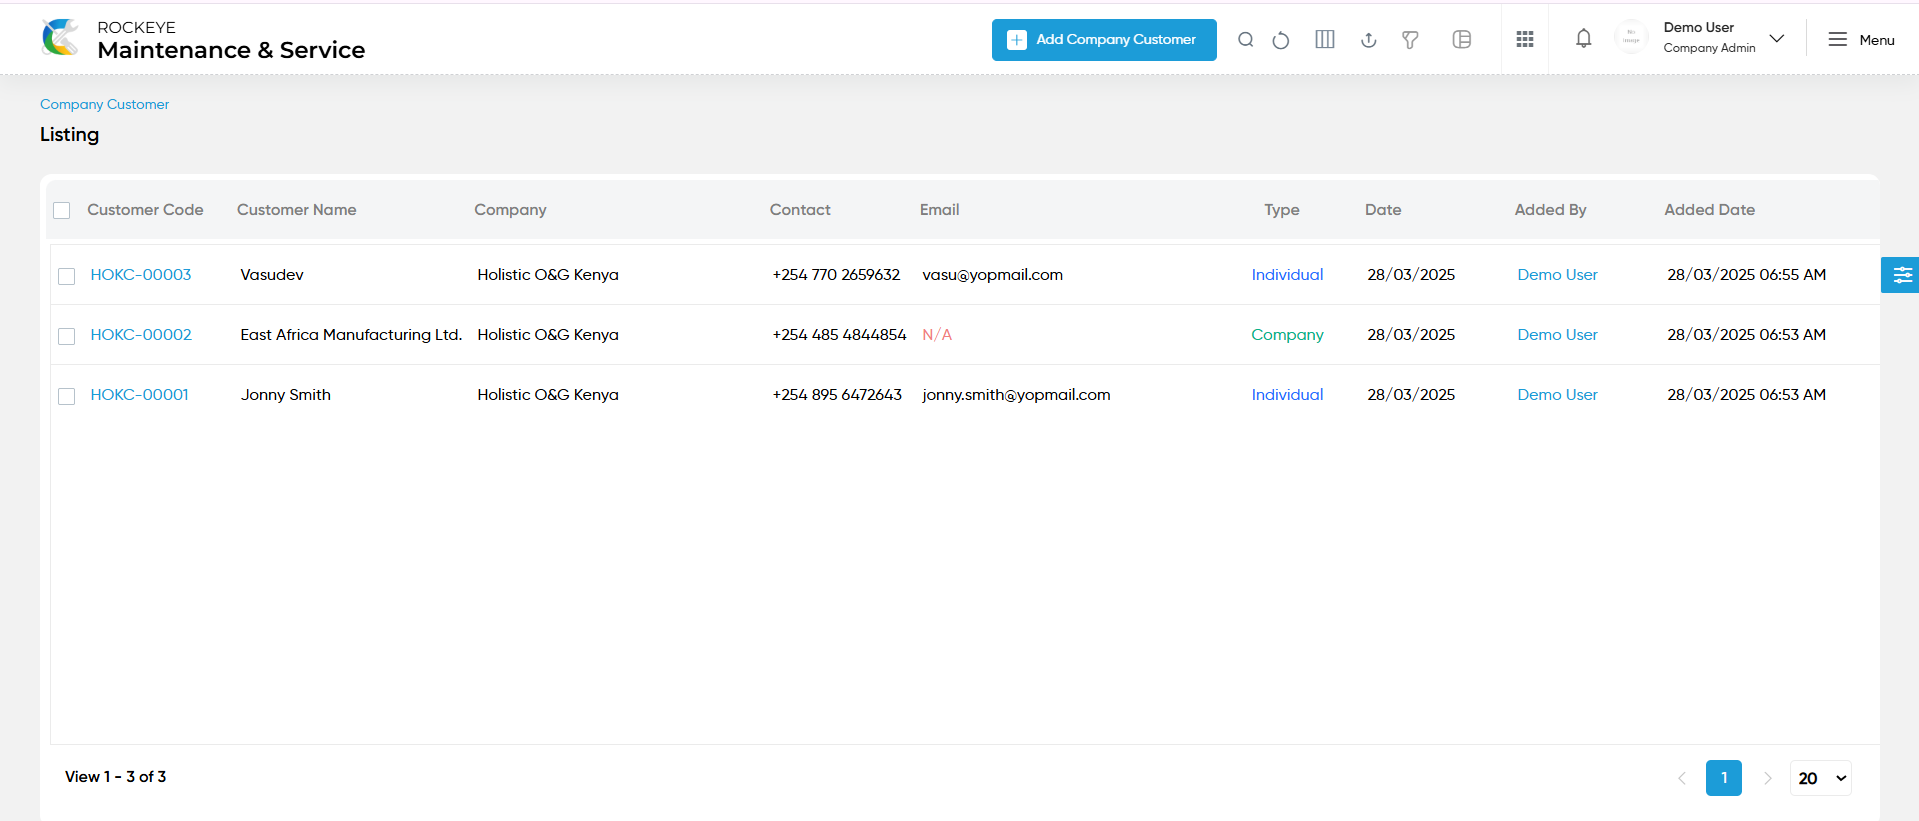Tick the select-all header checkbox
This screenshot has width=1919, height=821.
tap(62, 210)
